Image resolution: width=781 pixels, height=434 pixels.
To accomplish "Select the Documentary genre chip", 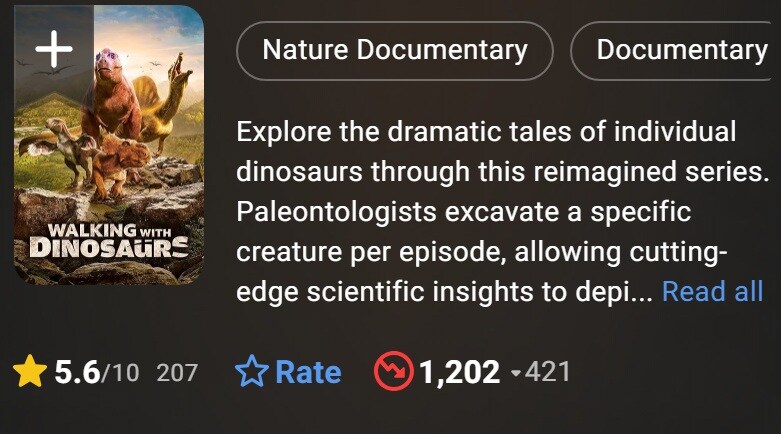I will coord(676,50).
